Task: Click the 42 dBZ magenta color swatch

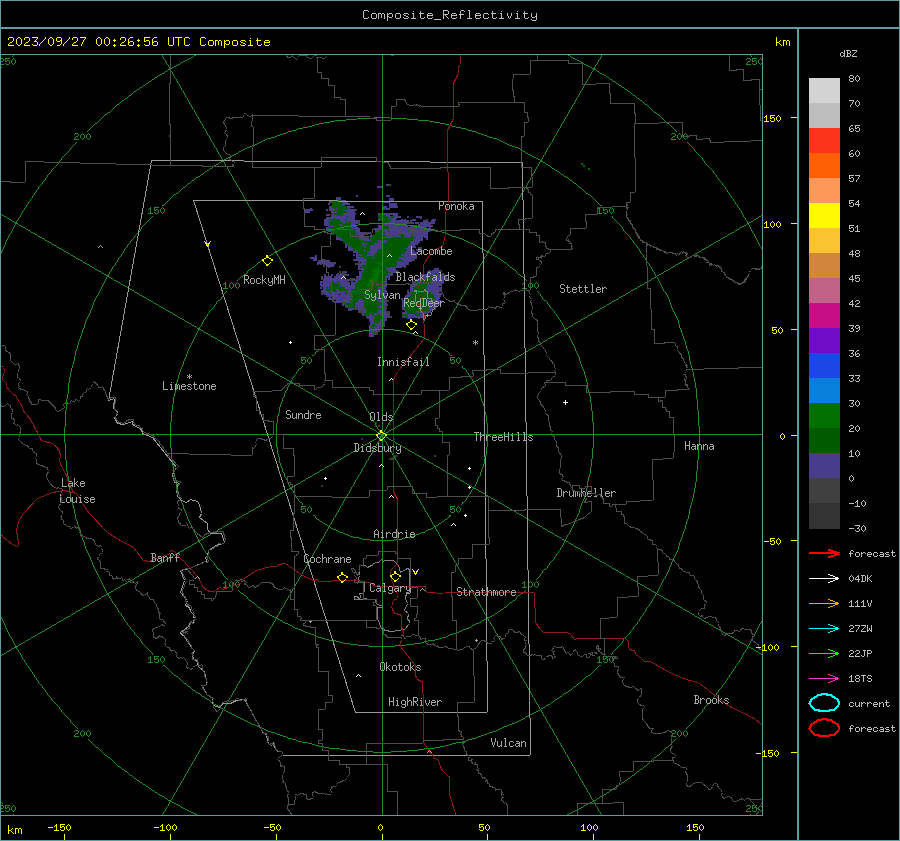Action: 824,315
